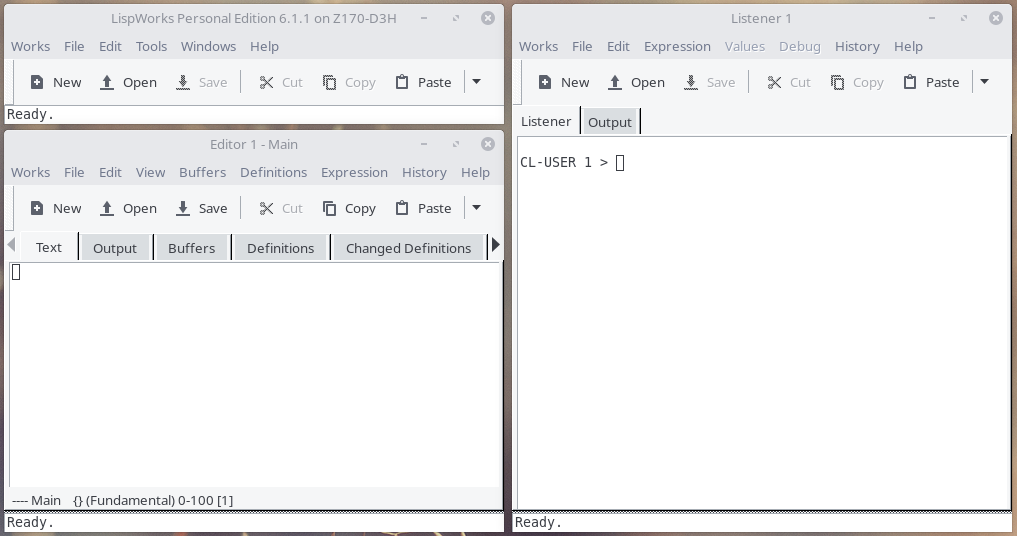Screen dimensions: 1017x536
Task: Click Copy icon in Editor 1 toolbar
Action: coord(329,208)
